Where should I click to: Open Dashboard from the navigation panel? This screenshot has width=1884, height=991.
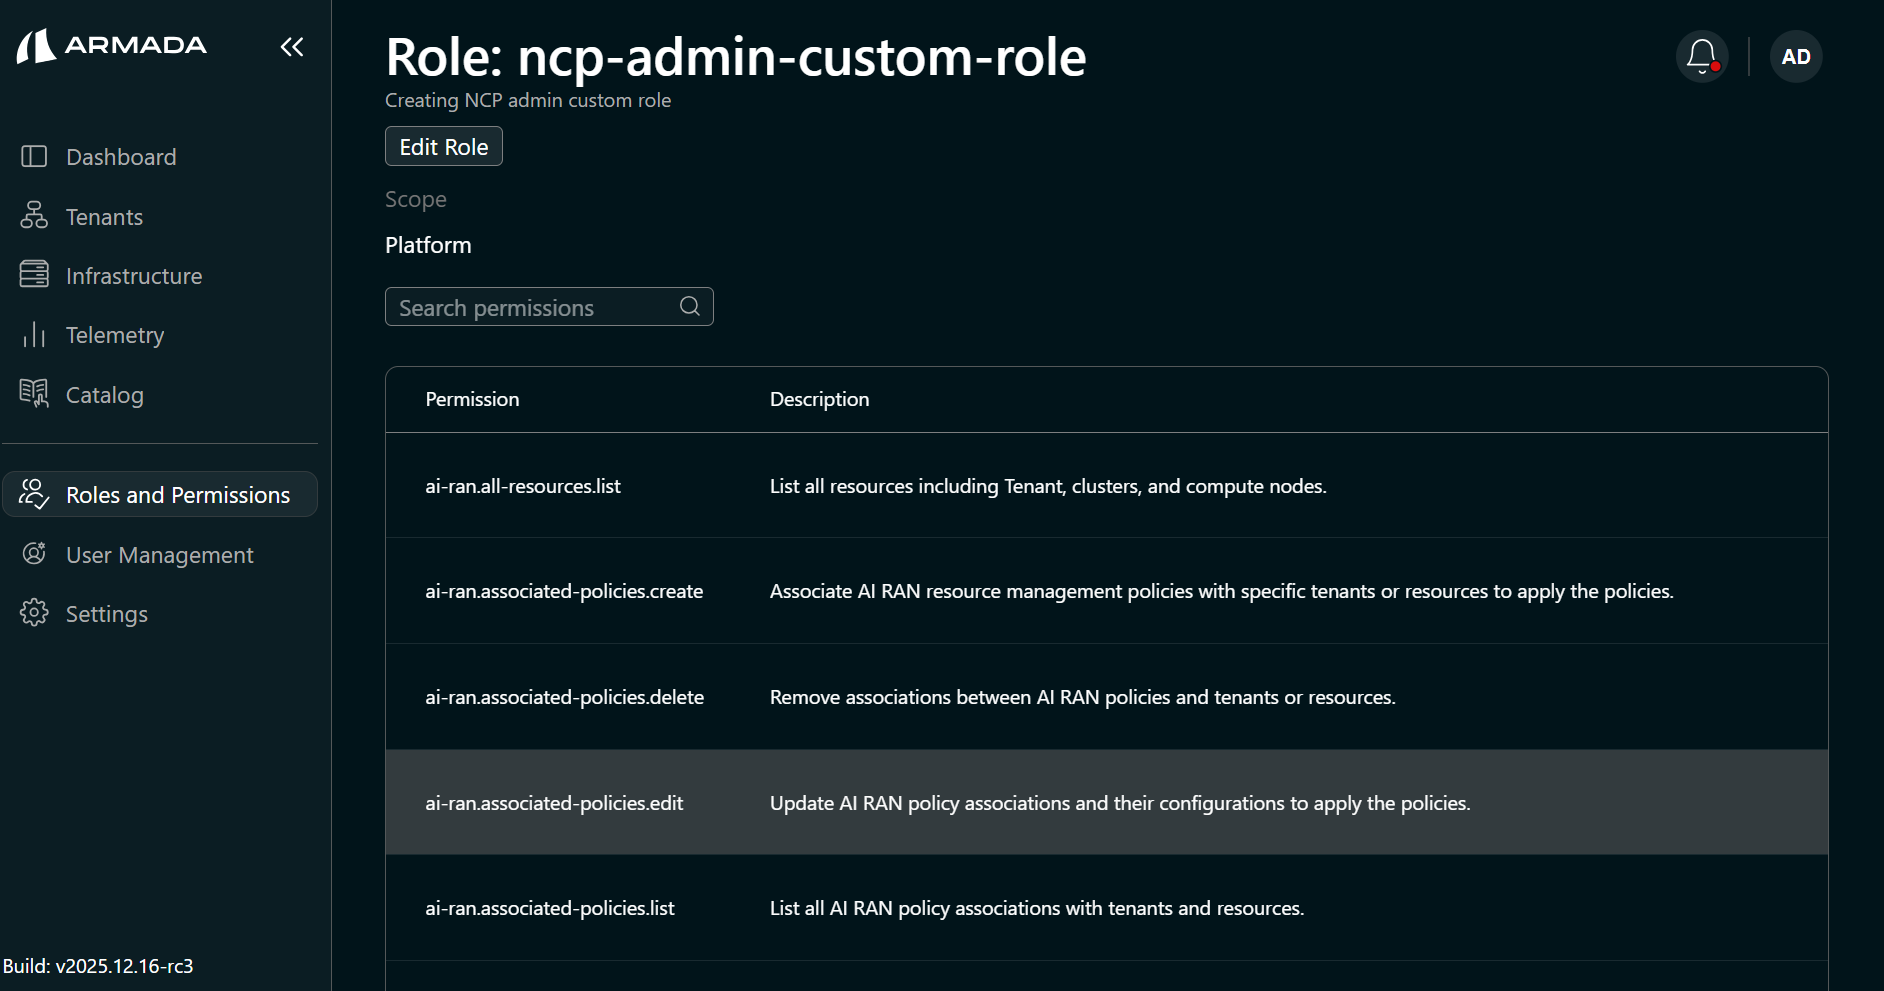(121, 157)
